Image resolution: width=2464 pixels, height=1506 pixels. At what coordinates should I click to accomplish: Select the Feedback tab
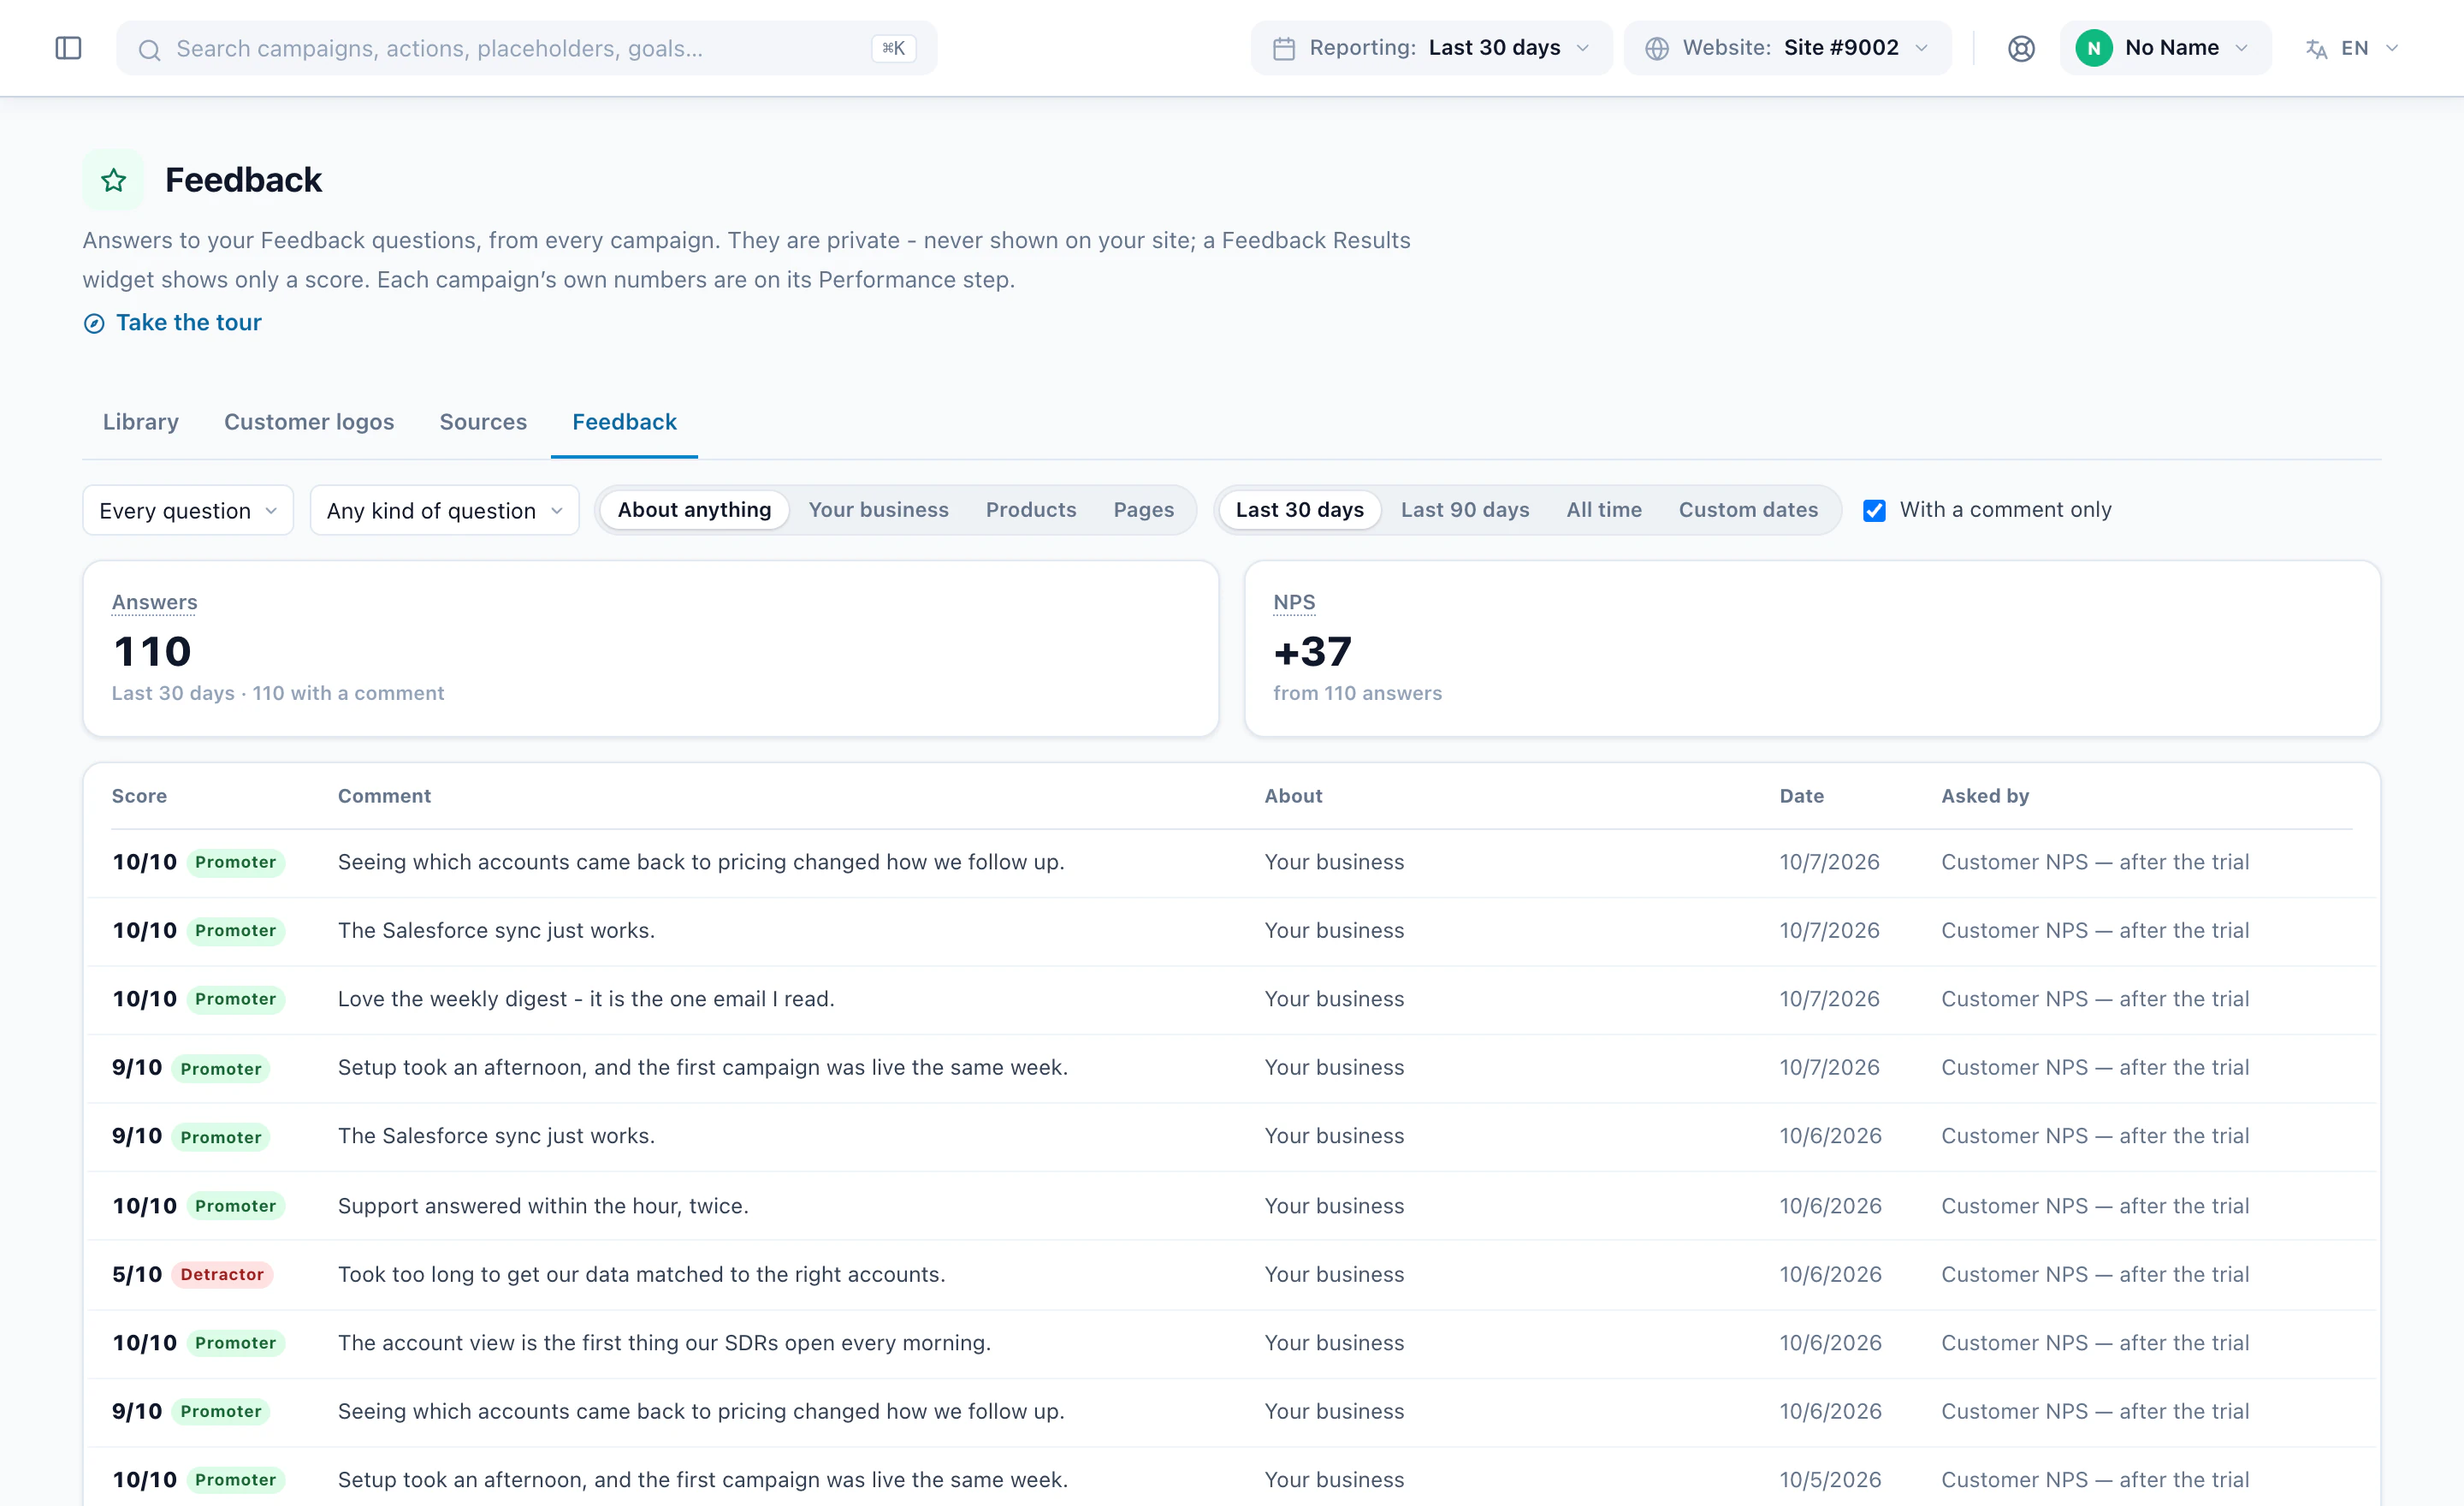[x=624, y=422]
